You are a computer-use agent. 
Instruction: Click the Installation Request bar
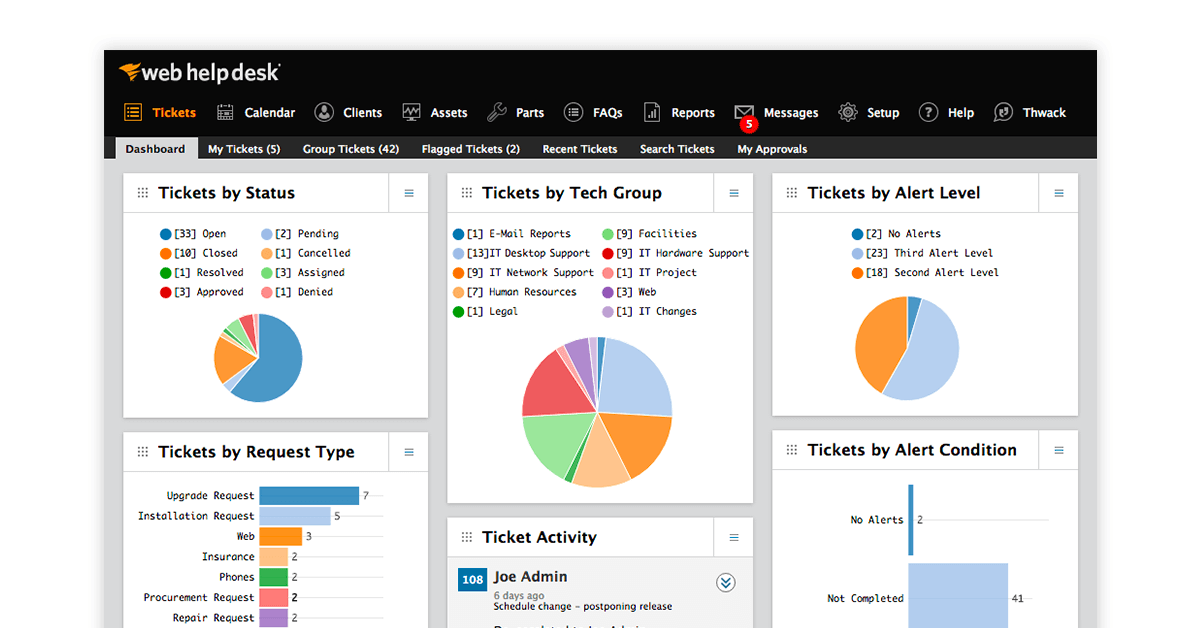click(x=295, y=516)
